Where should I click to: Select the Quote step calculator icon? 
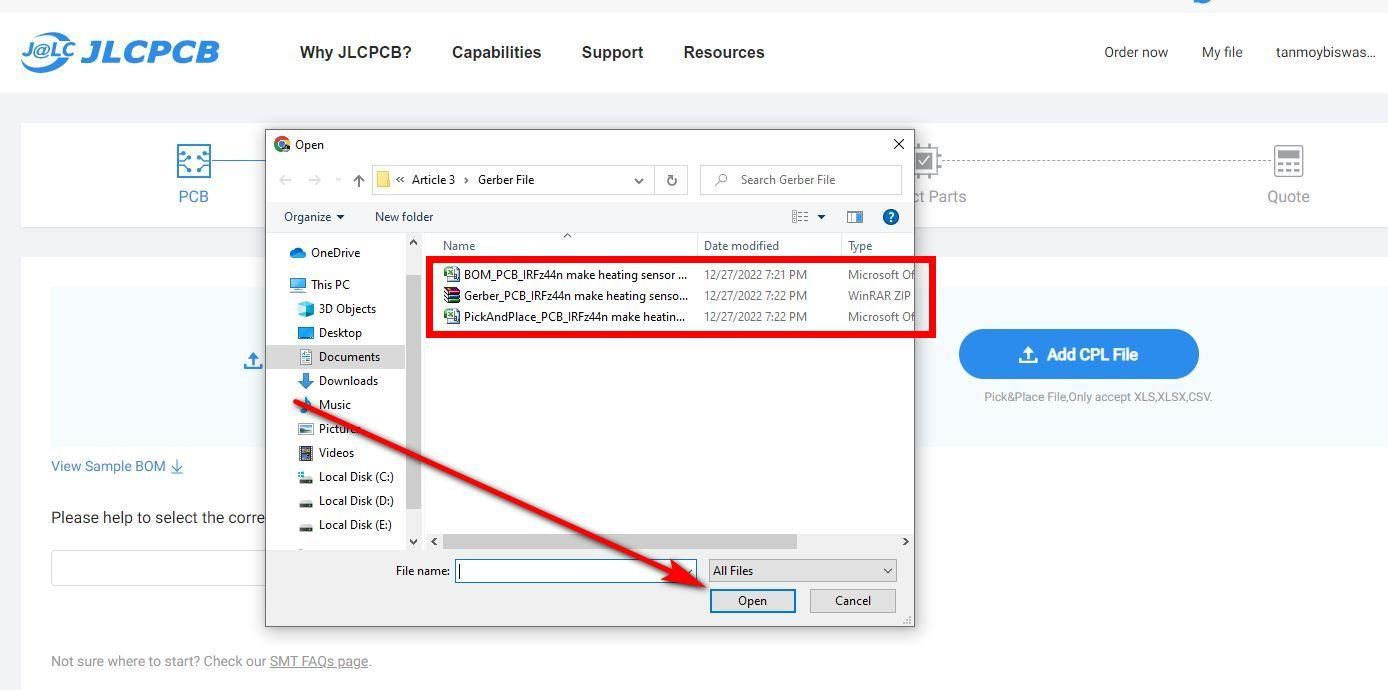(x=1288, y=161)
